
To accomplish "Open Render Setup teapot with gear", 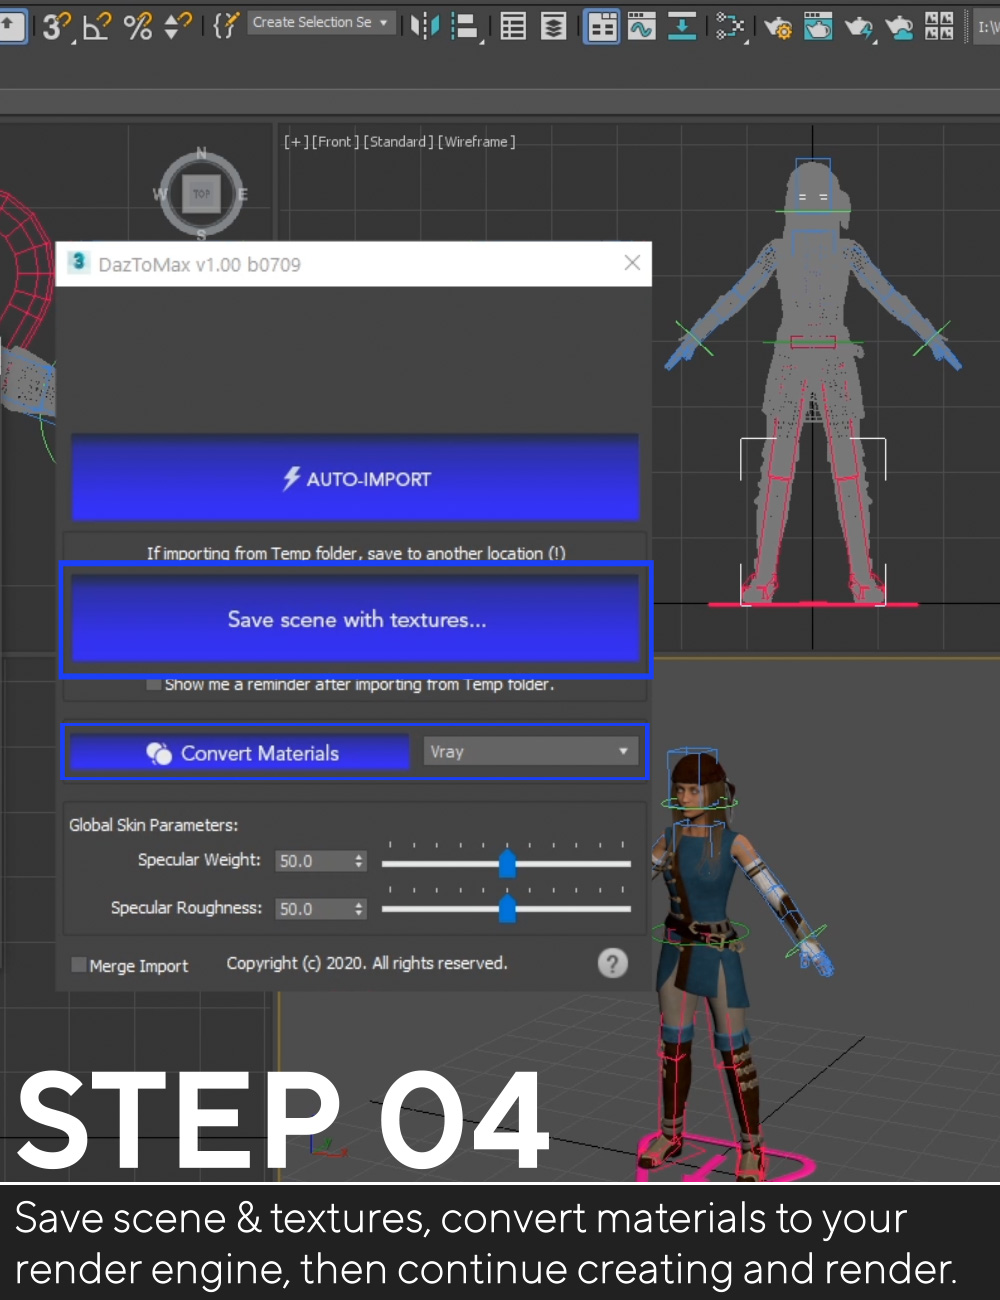I will 777,26.
